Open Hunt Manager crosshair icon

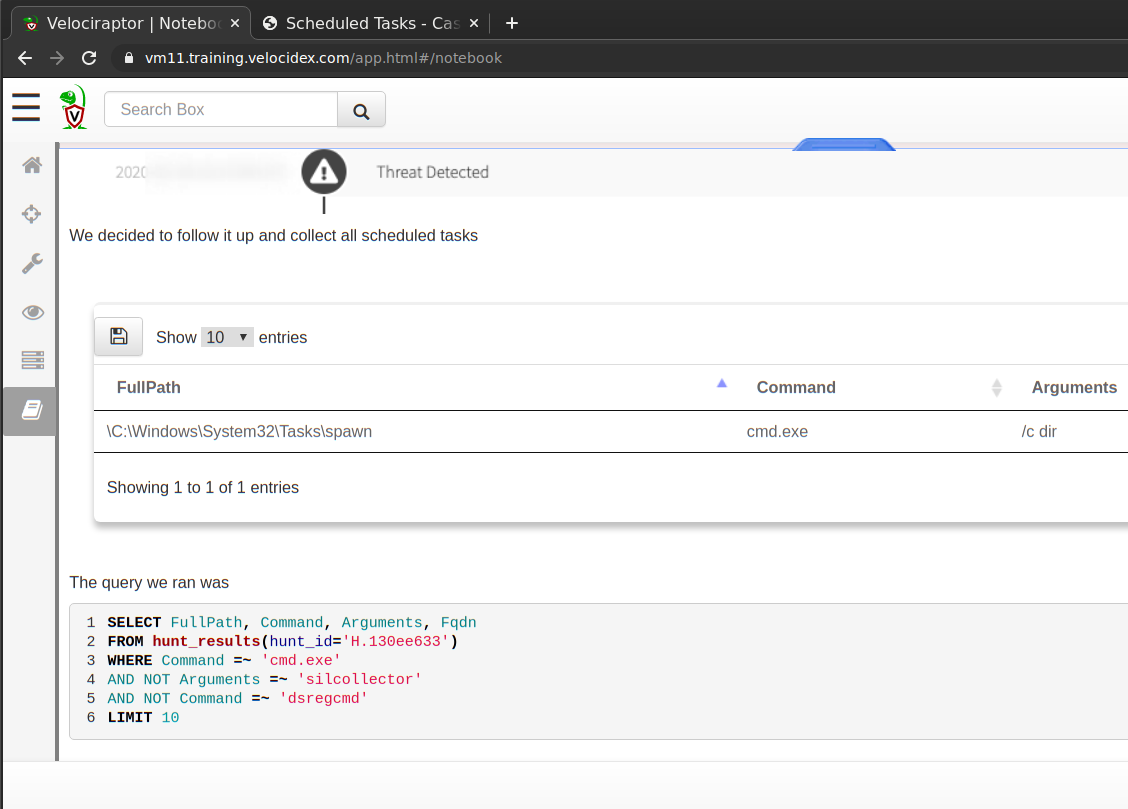[x=32, y=213]
